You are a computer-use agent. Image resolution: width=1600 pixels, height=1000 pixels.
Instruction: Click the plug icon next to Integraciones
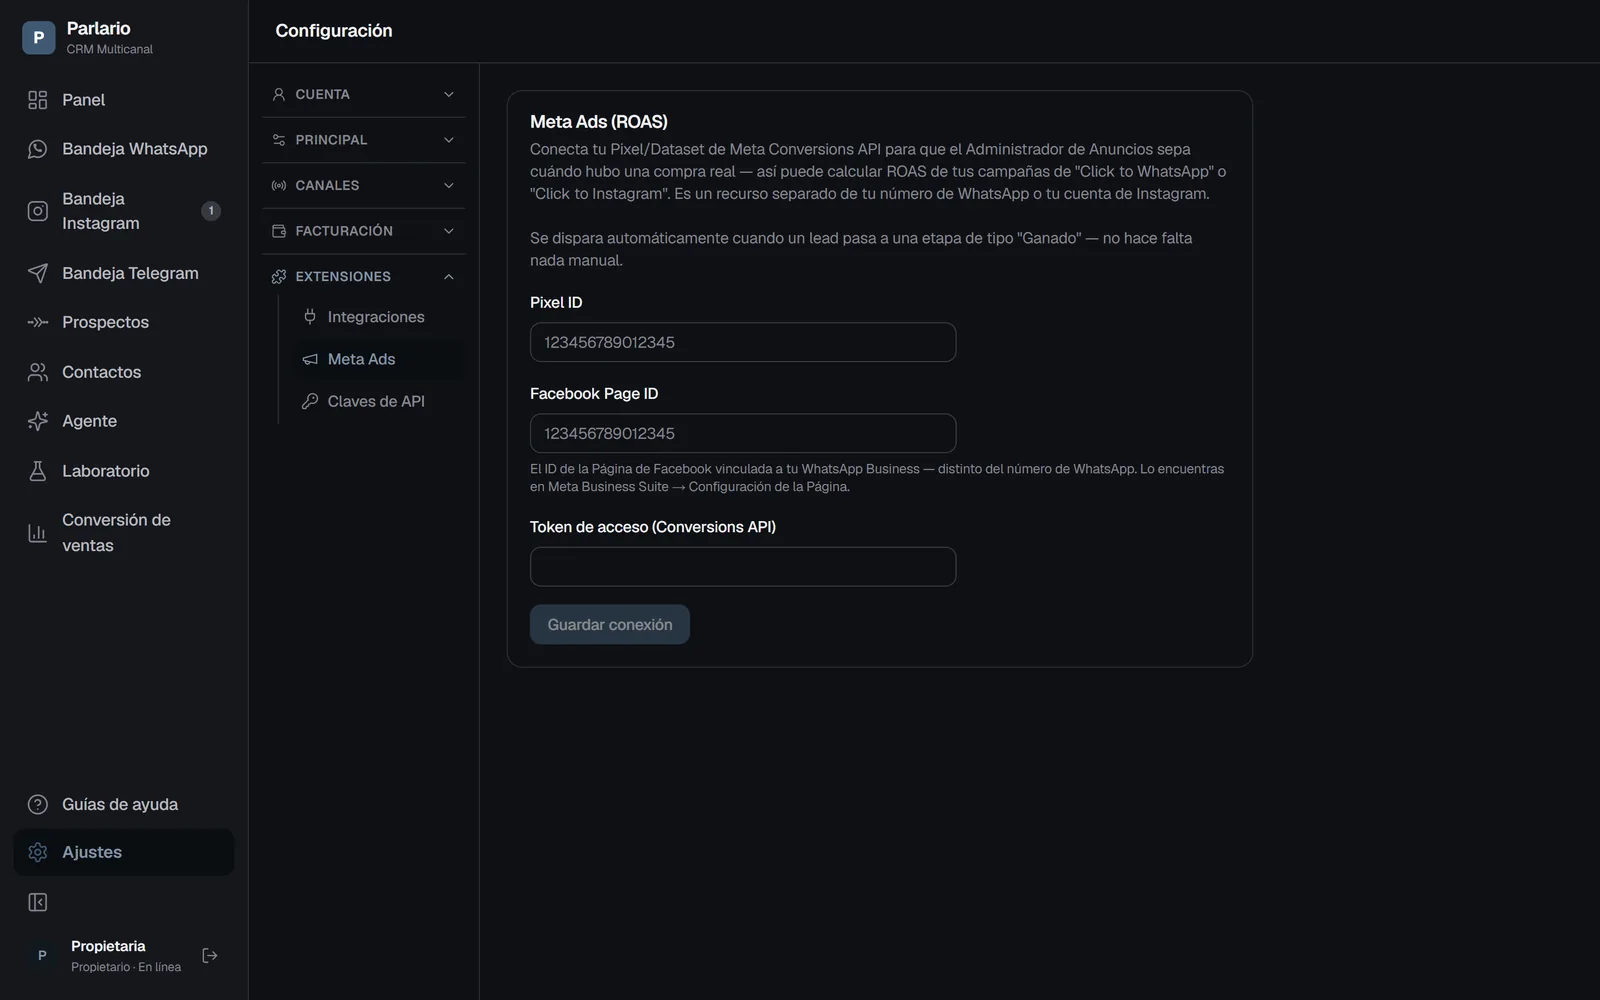tap(310, 317)
